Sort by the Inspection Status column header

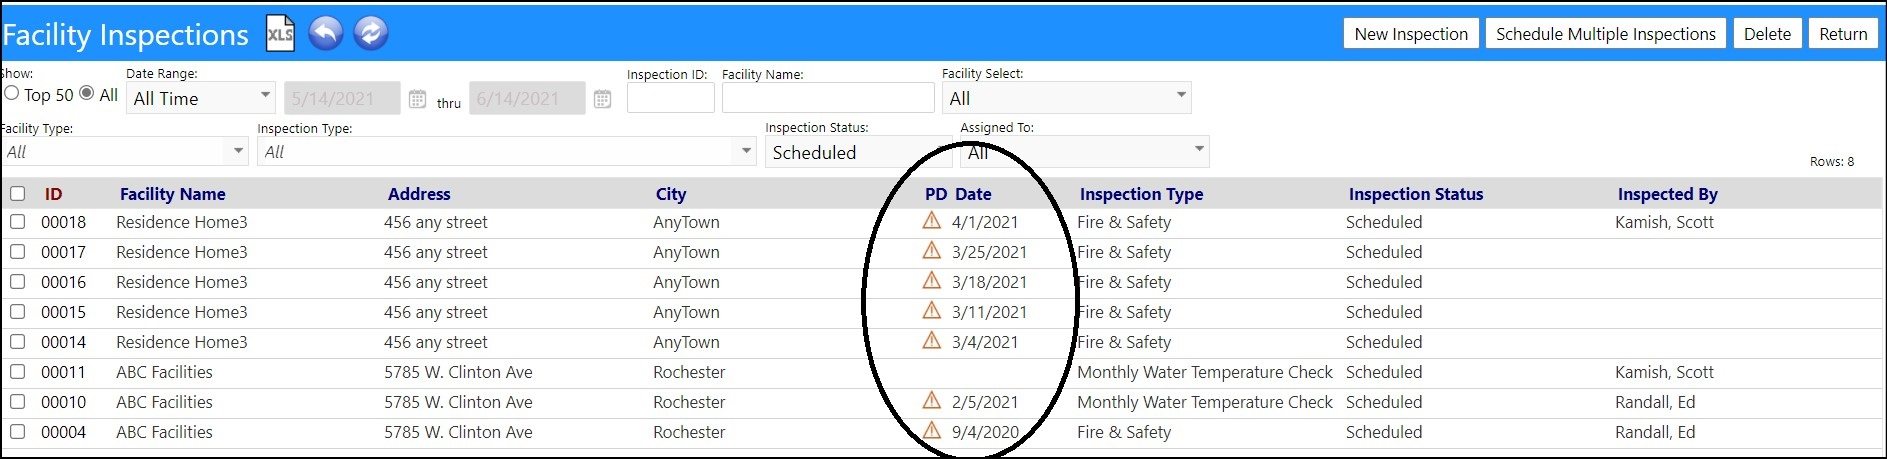1416,194
